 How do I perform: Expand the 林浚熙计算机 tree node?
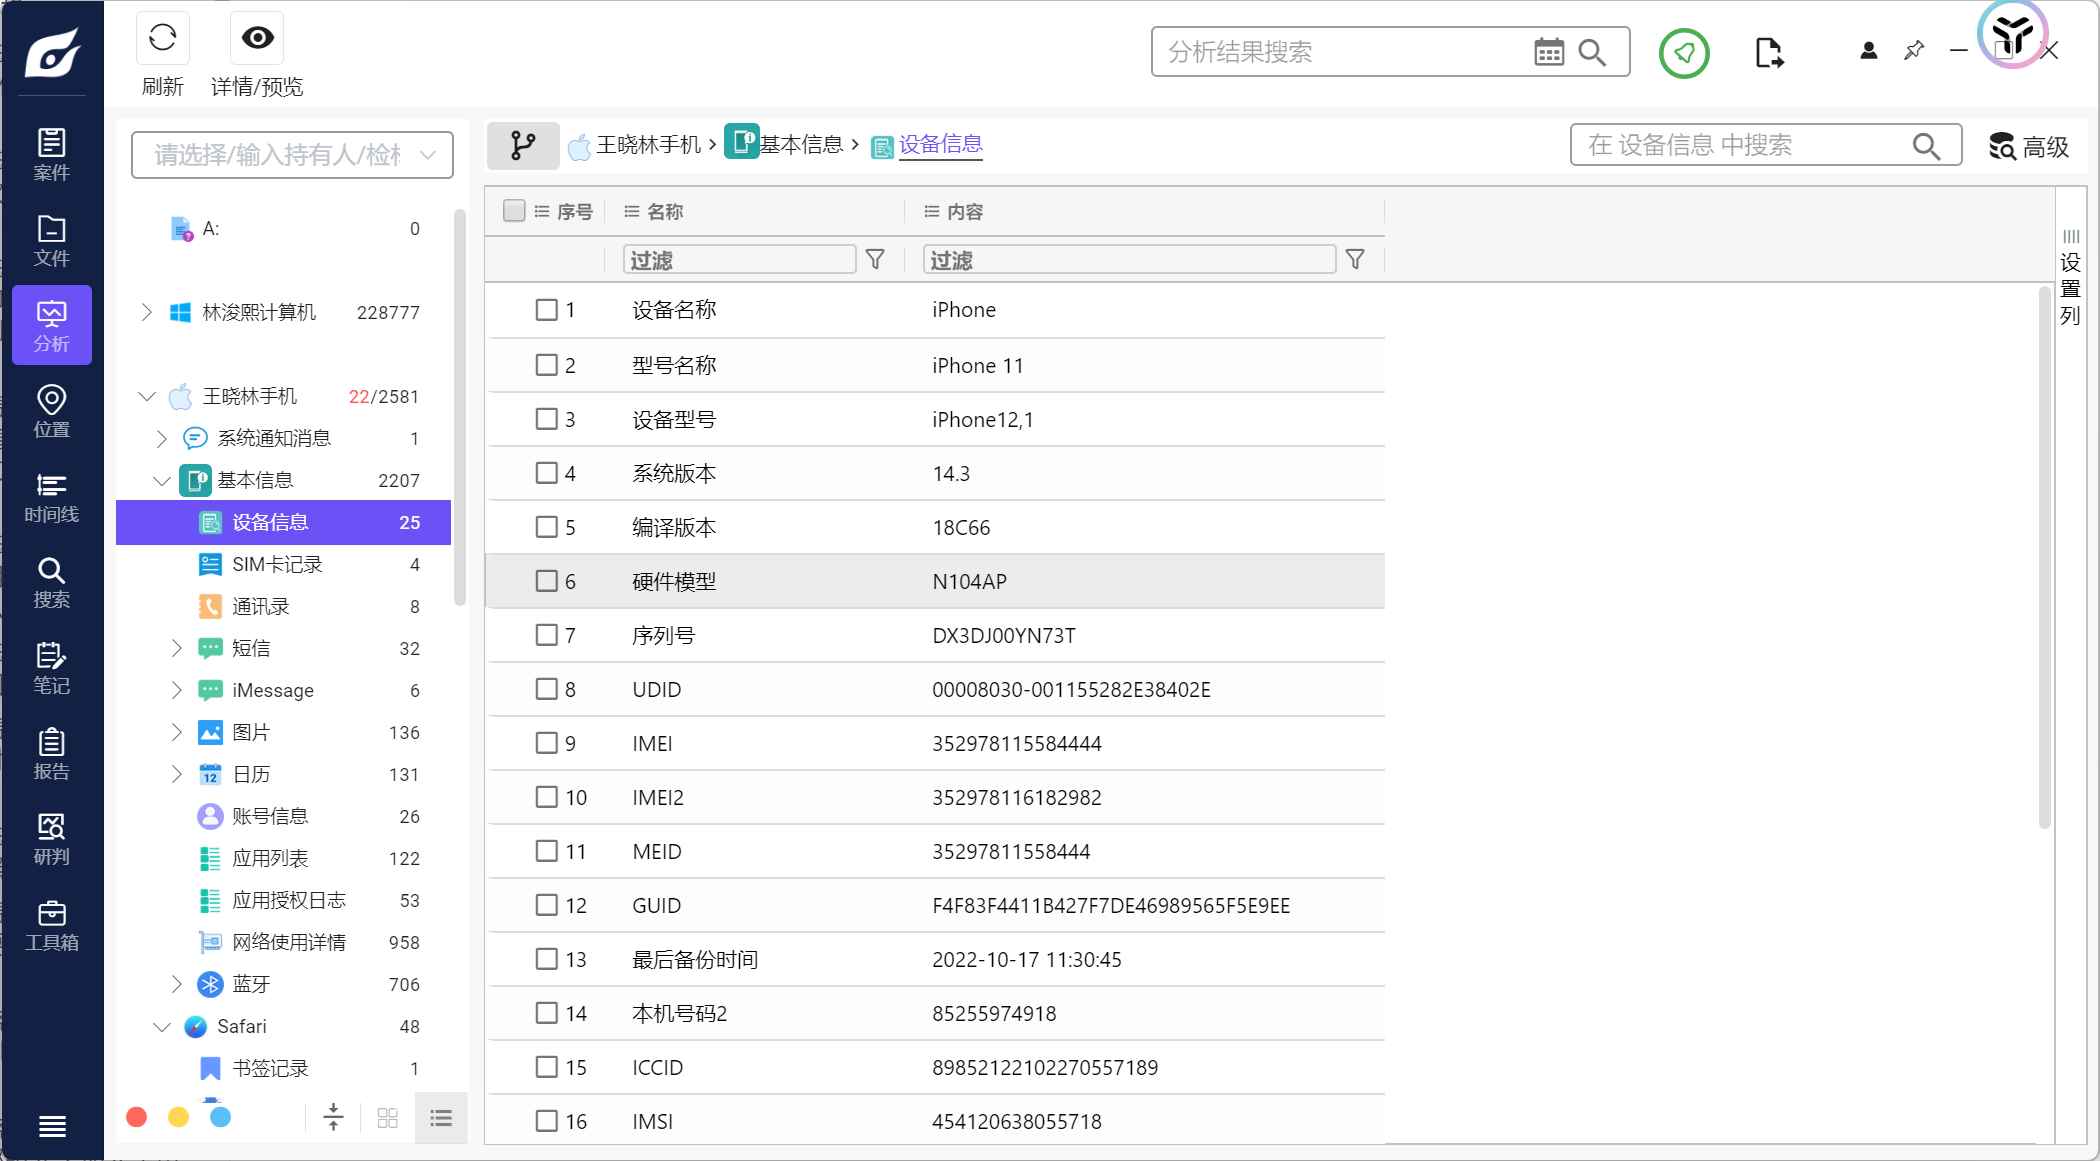tap(147, 312)
